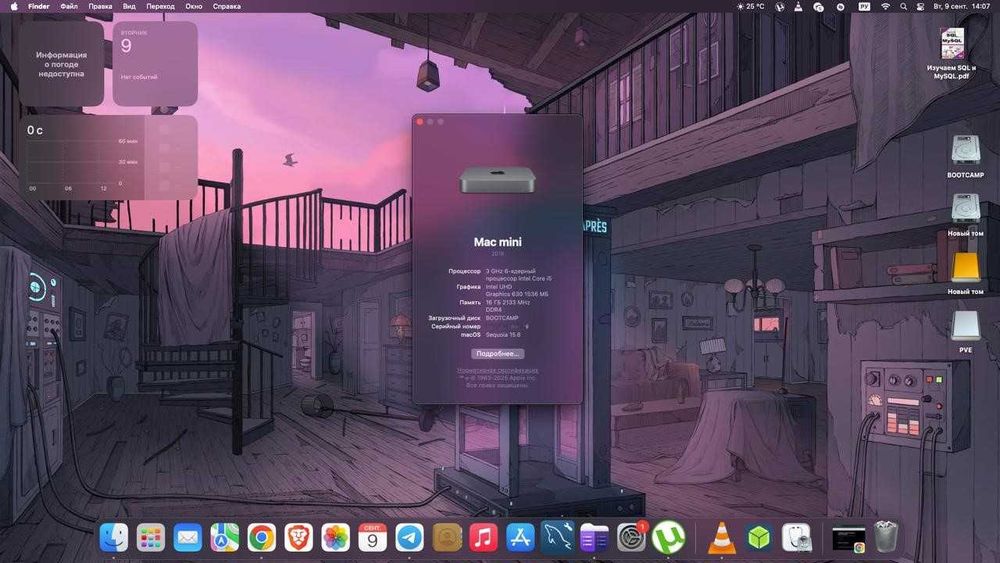The image size is (1000, 563).
Task: Open Finder from the Dock
Action: coord(114,537)
